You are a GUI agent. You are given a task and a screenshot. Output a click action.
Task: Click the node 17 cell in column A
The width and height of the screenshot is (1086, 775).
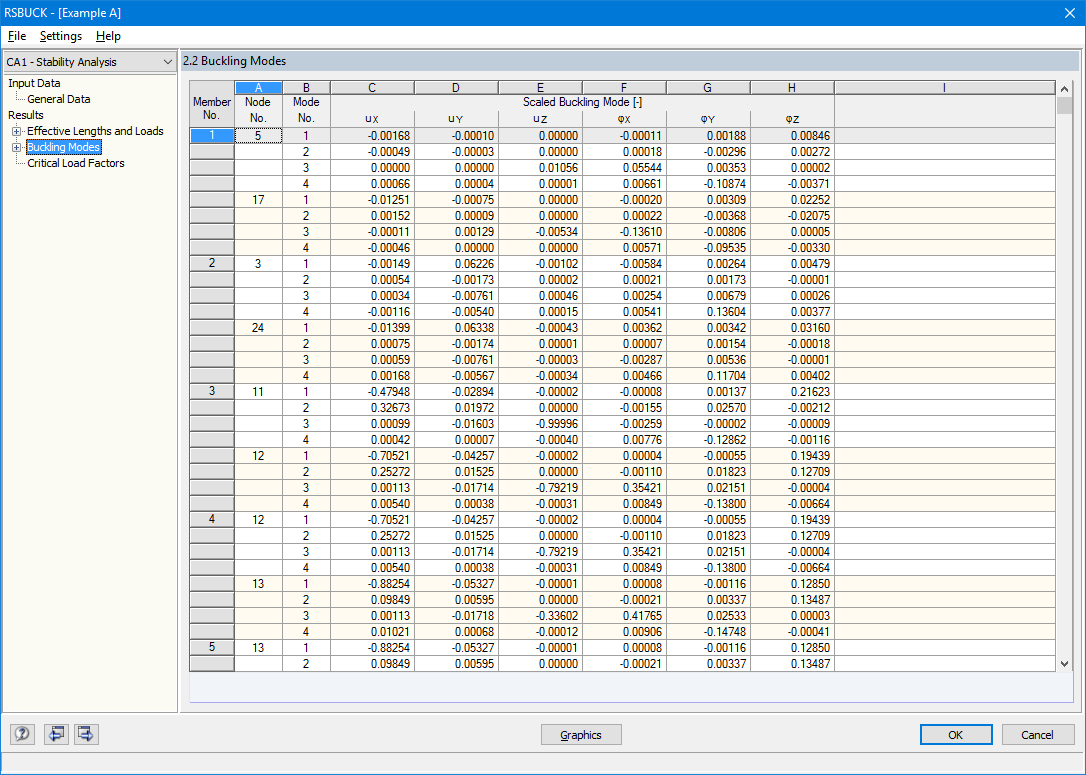pos(258,199)
